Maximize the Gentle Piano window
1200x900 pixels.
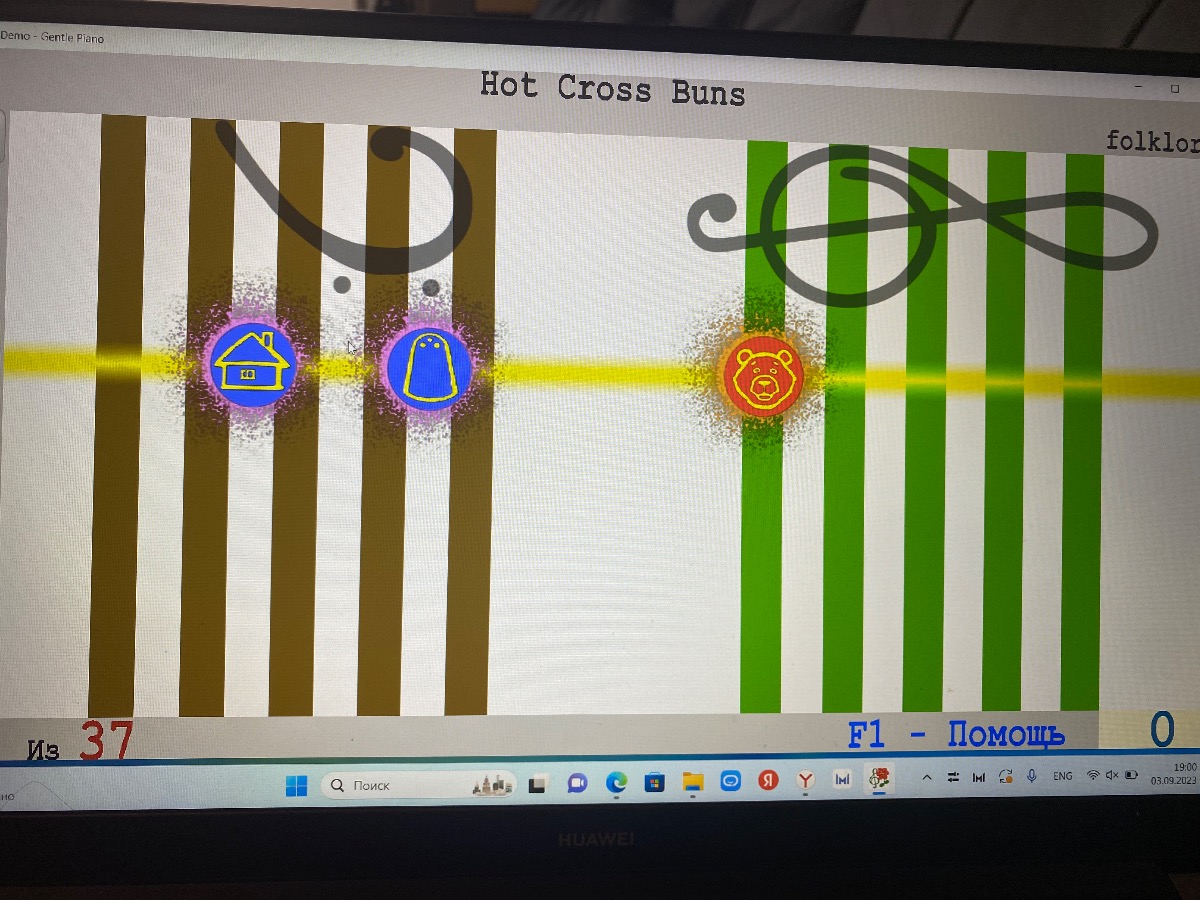coord(1176,88)
